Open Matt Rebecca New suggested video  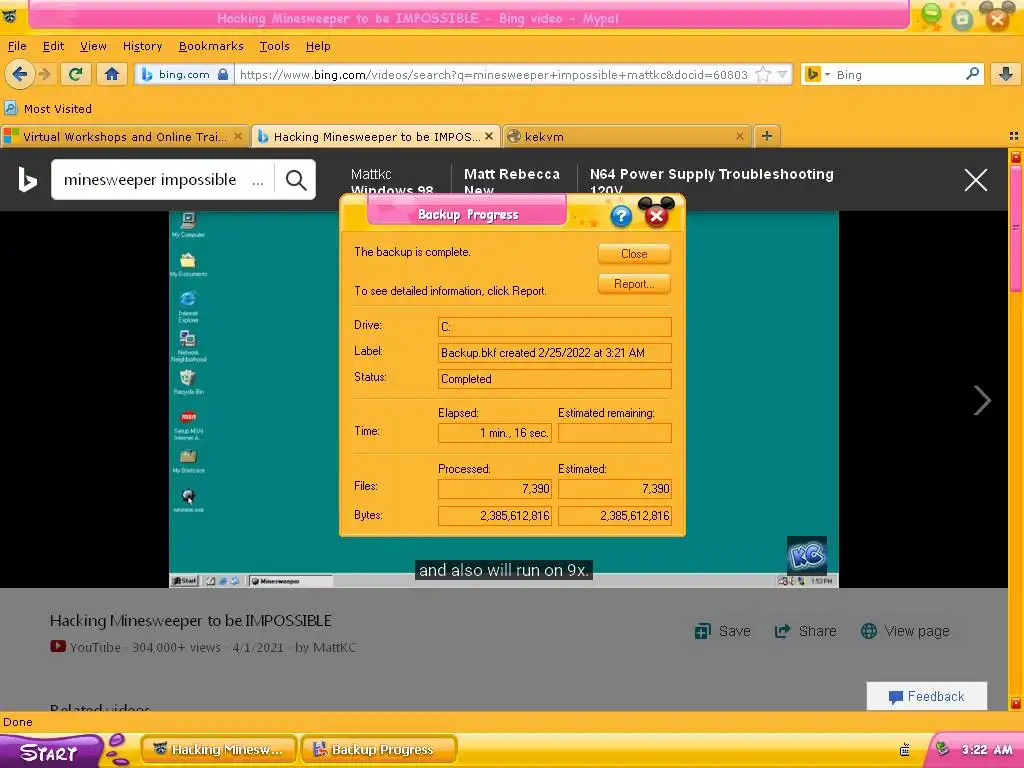coord(512,182)
